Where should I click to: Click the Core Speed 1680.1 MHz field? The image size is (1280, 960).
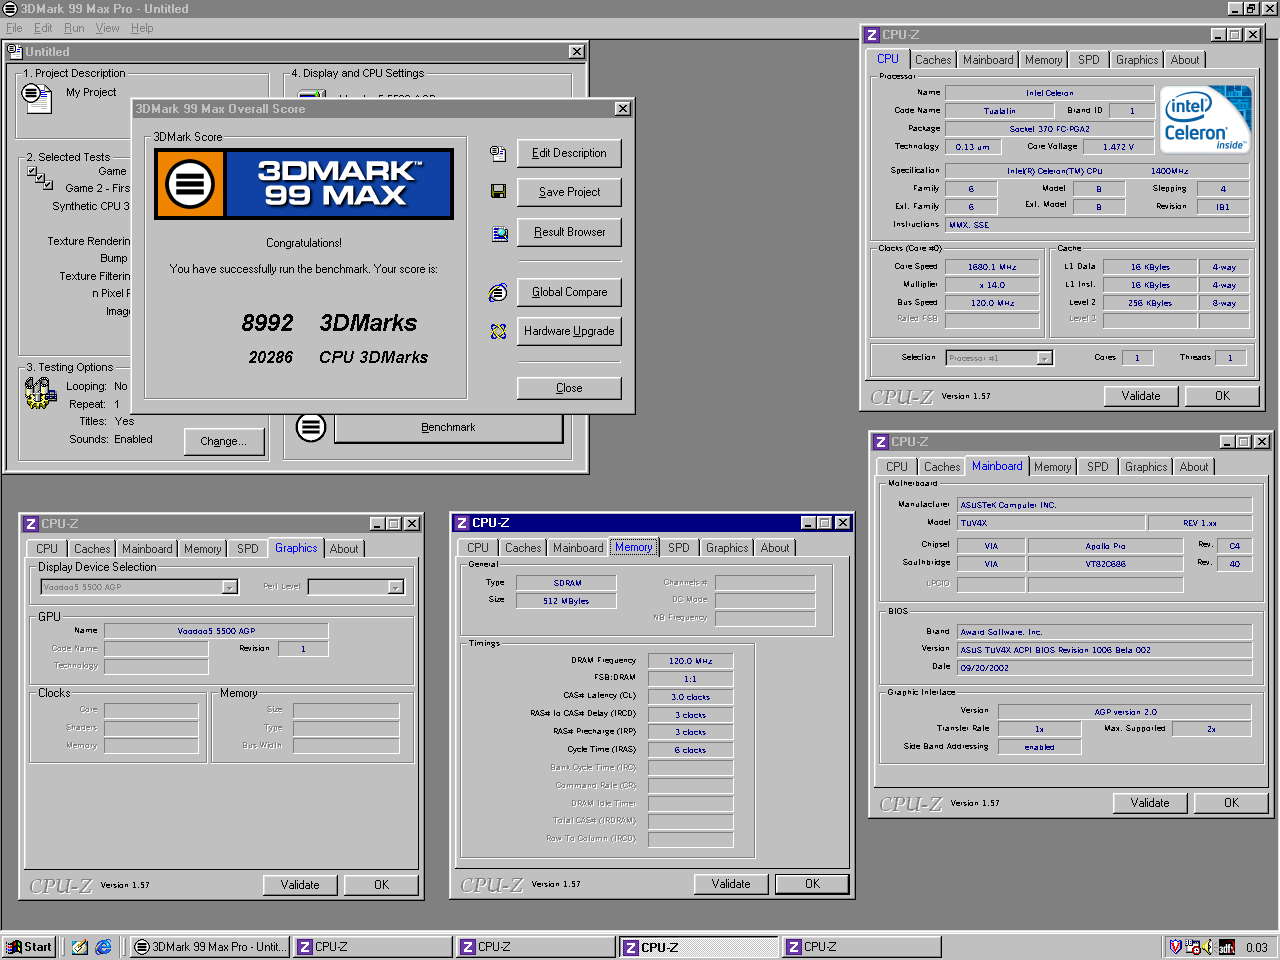point(992,267)
